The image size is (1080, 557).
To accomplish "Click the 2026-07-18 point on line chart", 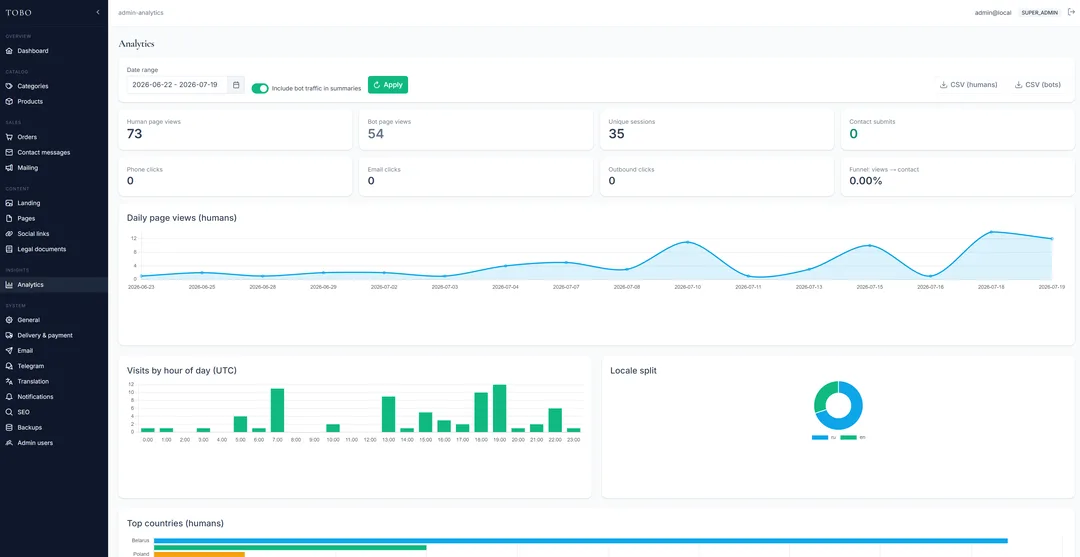I will tap(991, 232).
